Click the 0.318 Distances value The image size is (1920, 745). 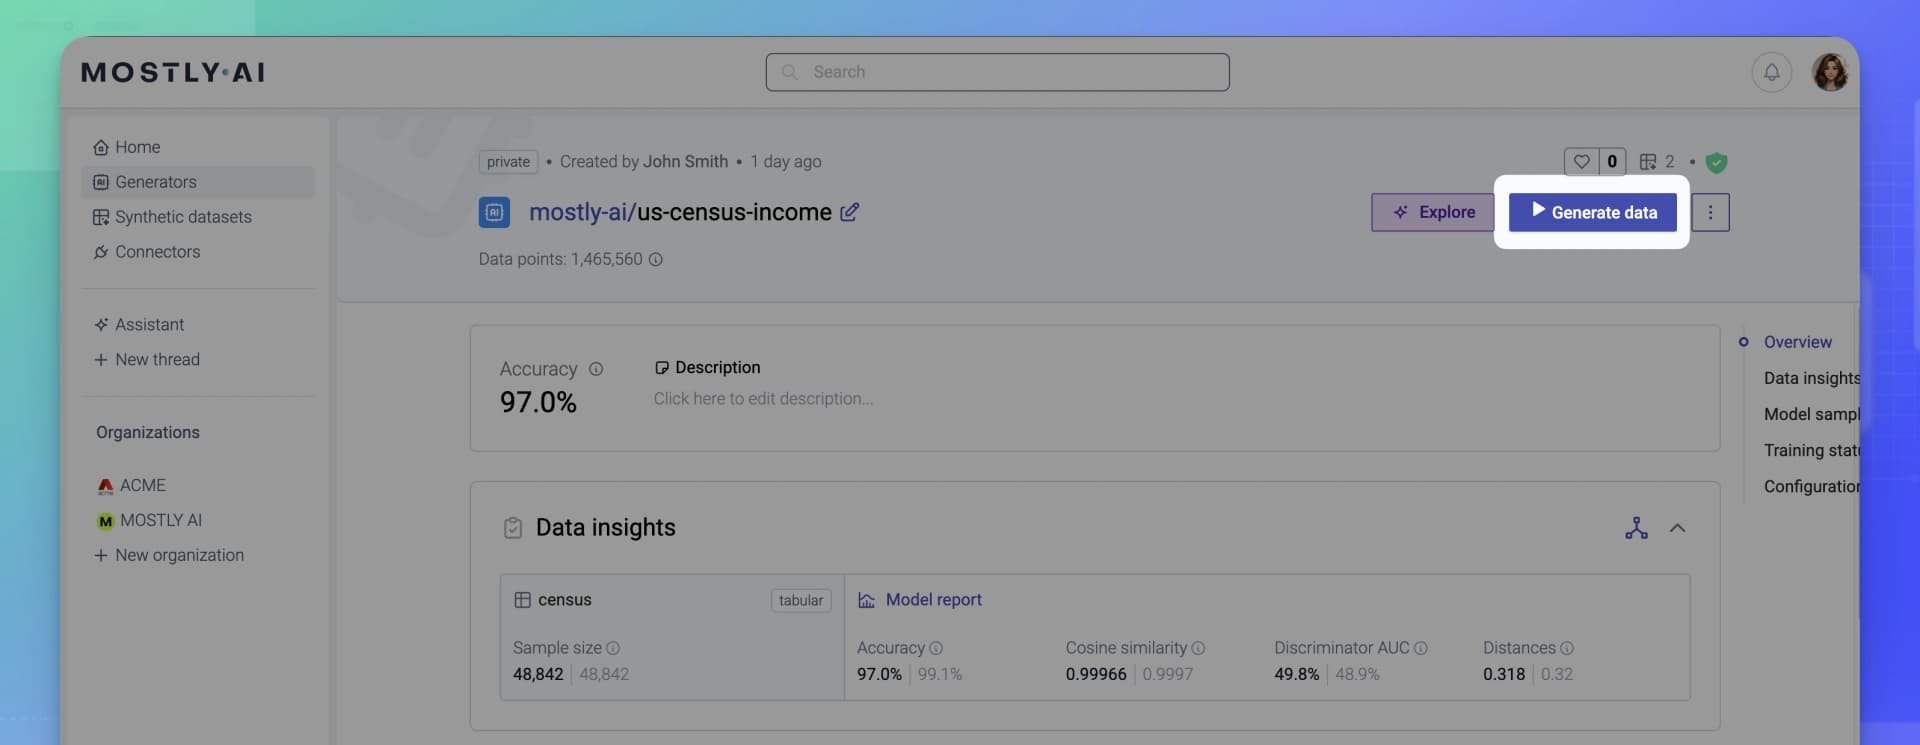[x=1504, y=675]
